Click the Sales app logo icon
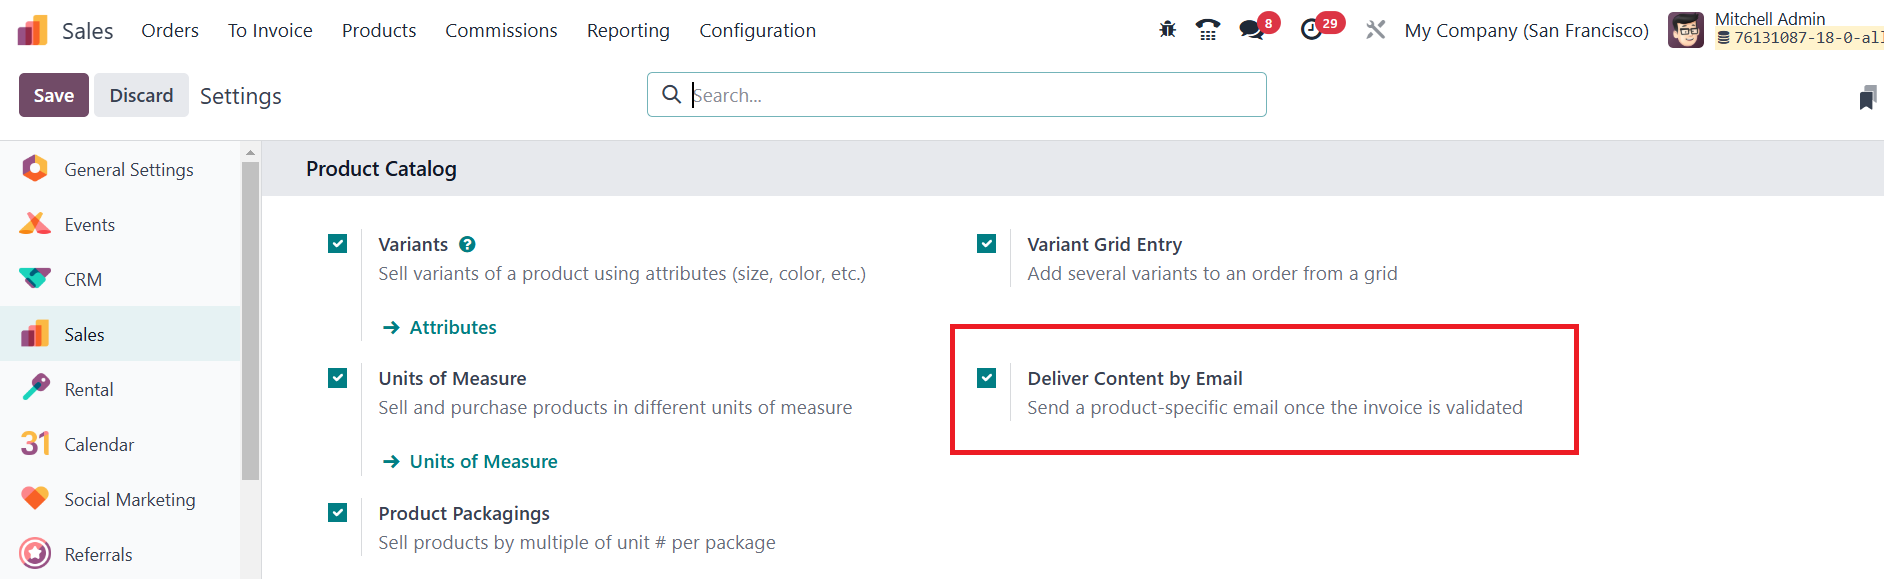The width and height of the screenshot is (1884, 579). (33, 30)
